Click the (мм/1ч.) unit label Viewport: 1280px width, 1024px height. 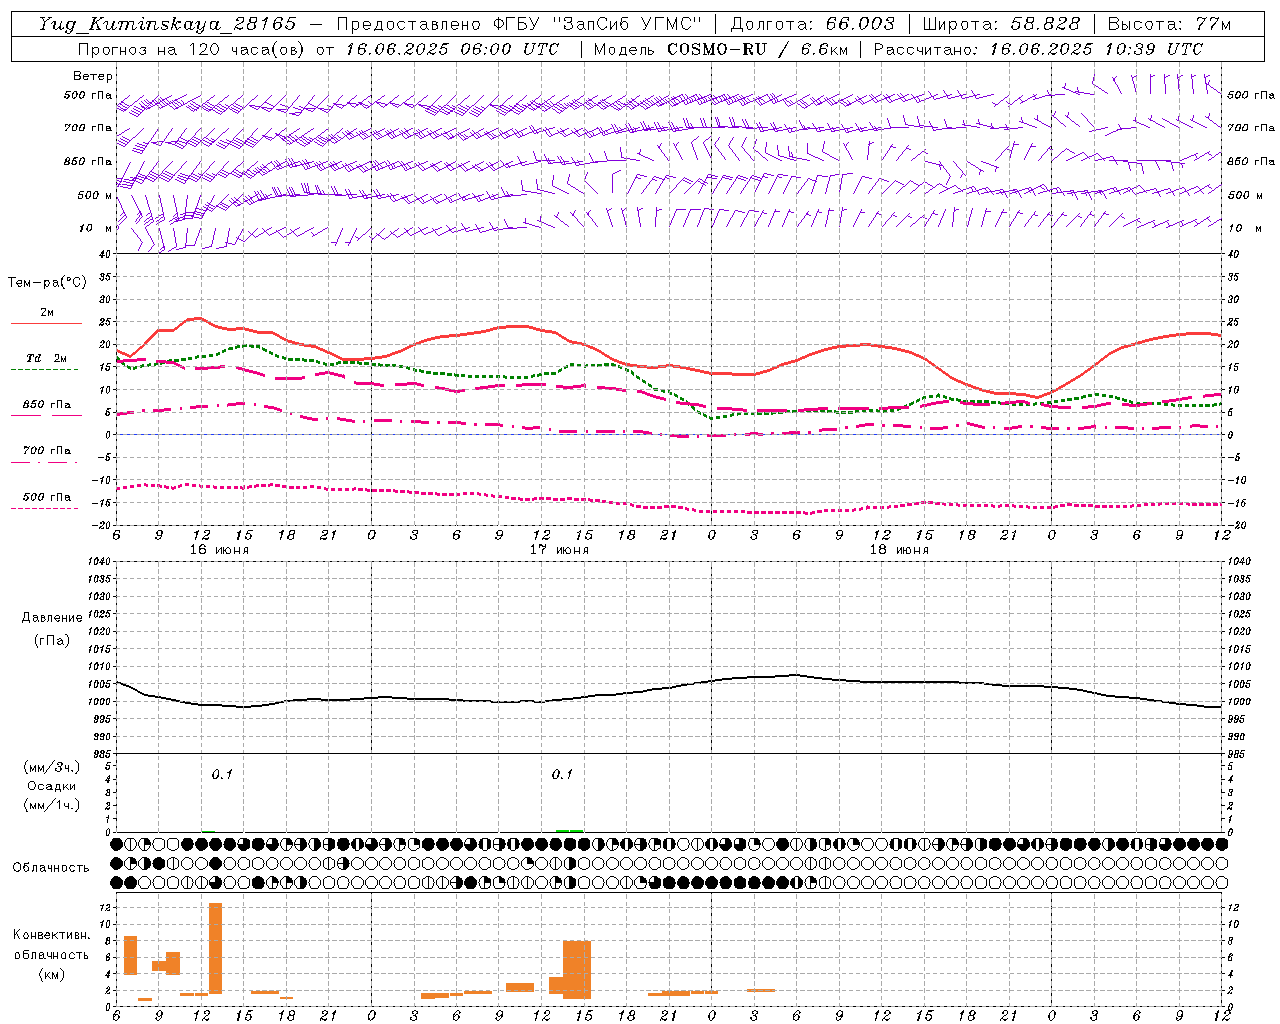(51, 805)
